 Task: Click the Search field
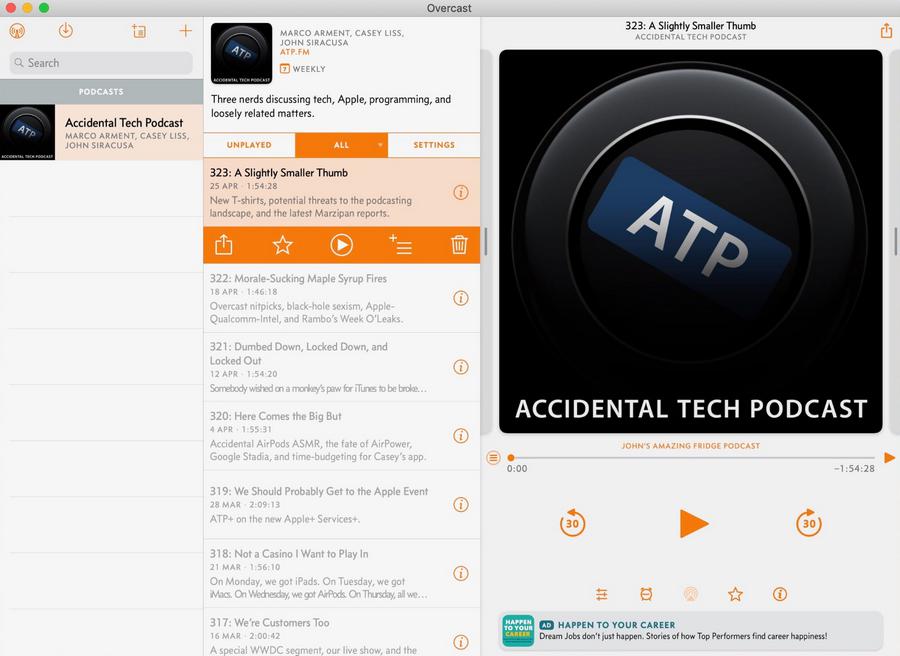click(x=101, y=63)
